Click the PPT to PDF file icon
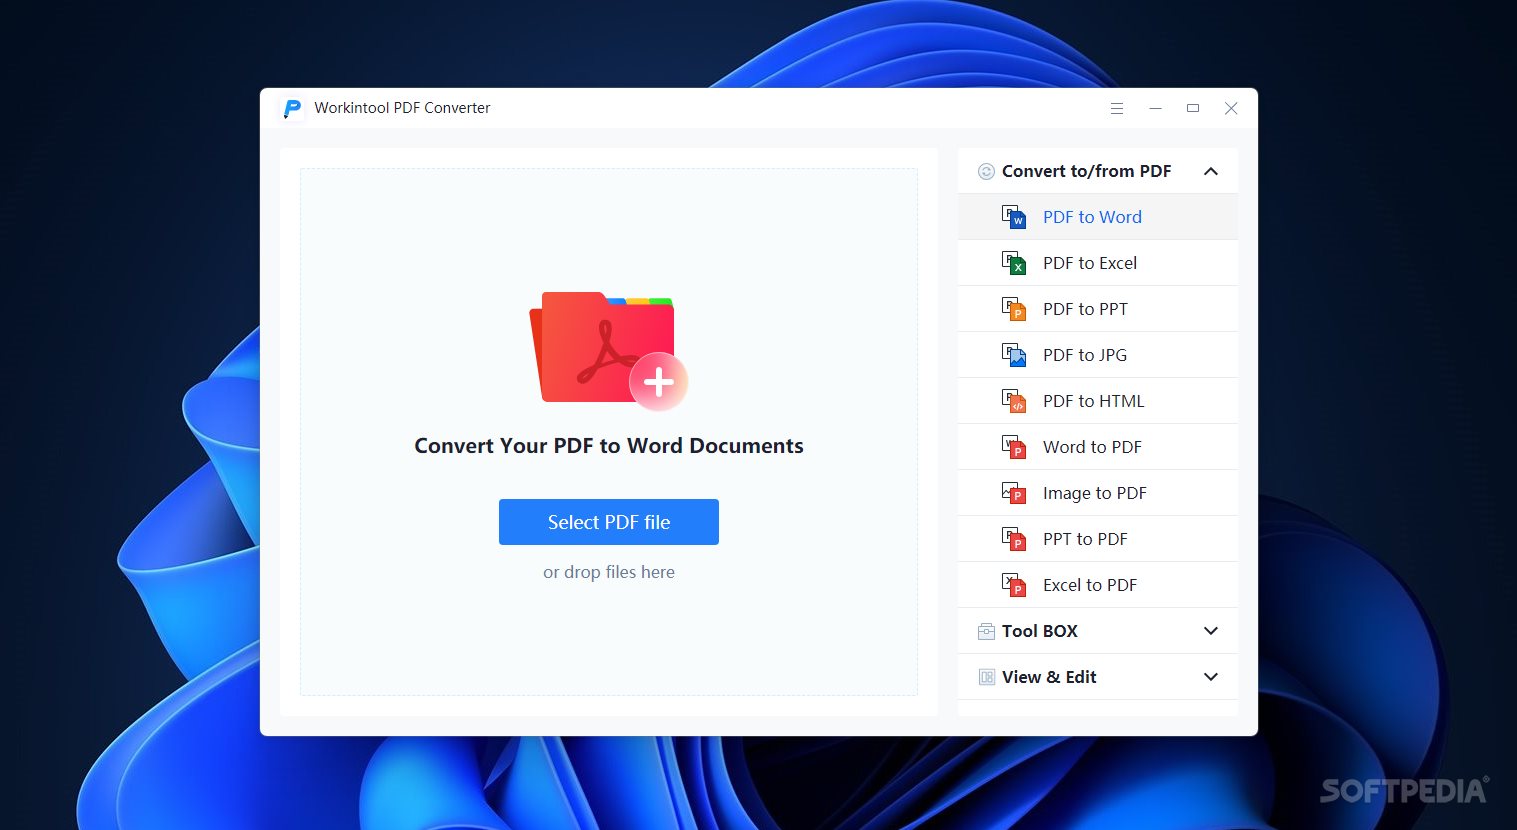Screen dimensions: 1517x830 (1014, 539)
